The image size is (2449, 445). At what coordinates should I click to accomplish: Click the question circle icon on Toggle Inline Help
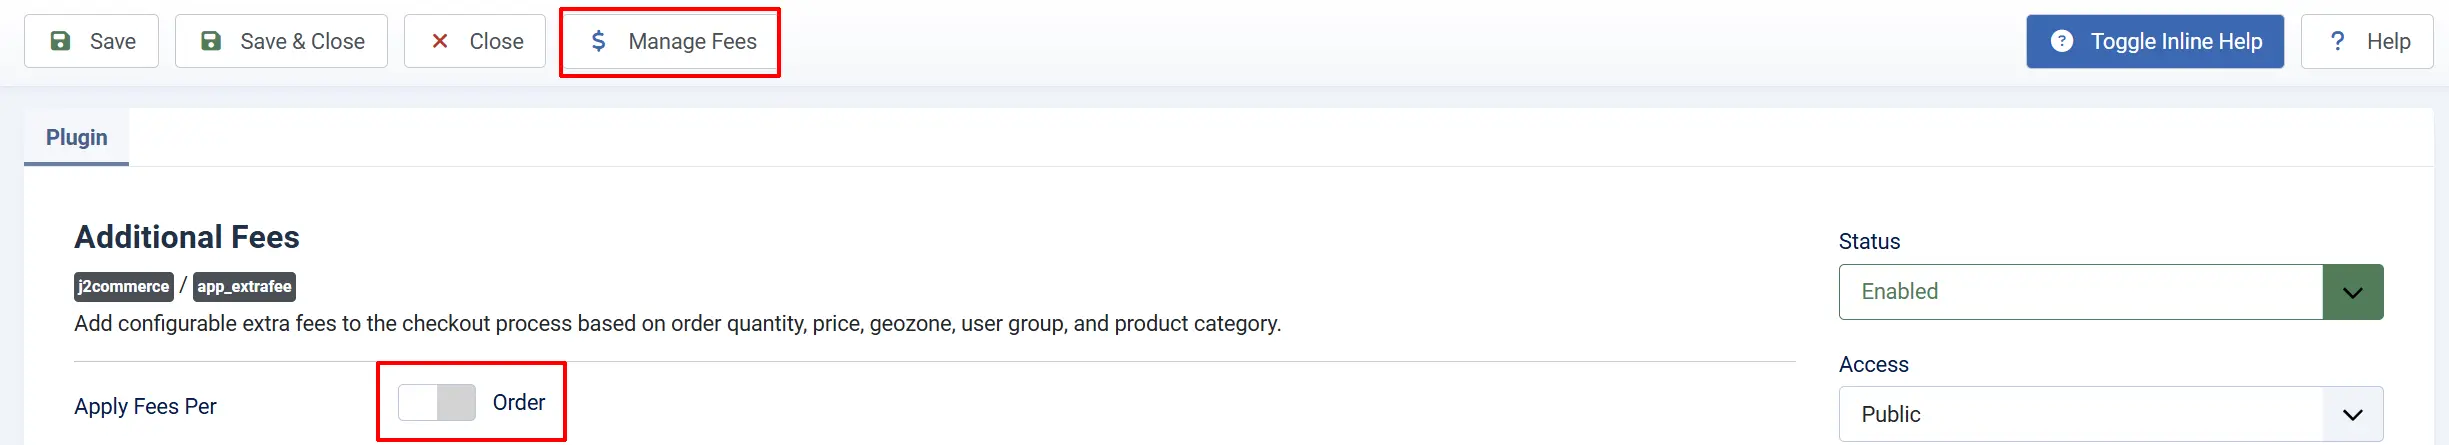pyautogui.click(x=2062, y=41)
